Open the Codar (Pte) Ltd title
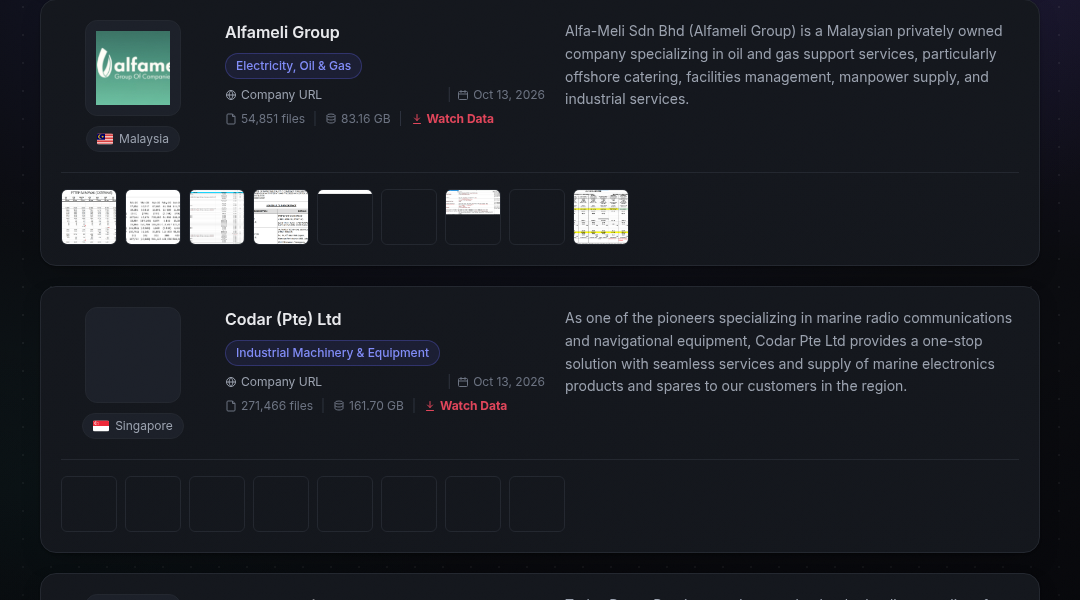Screen dimensions: 1080x600 point(283,320)
